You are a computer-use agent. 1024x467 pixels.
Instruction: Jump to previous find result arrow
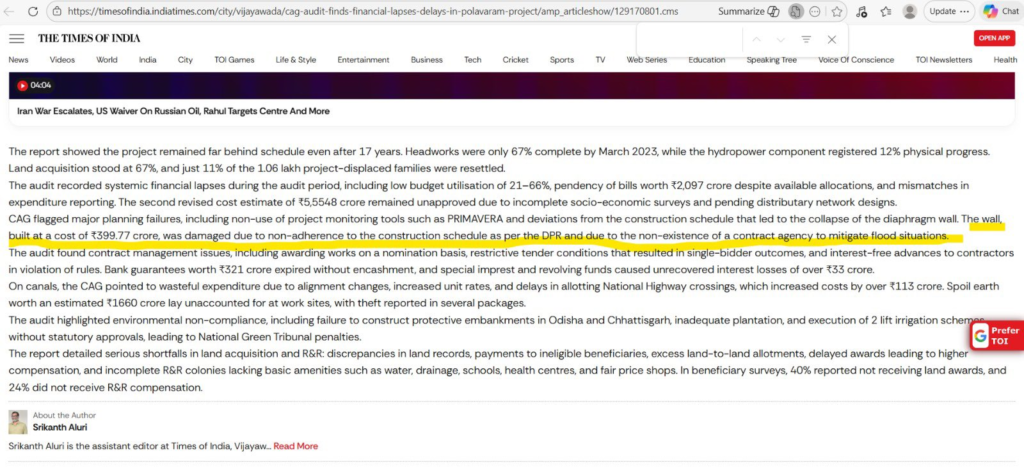756,39
